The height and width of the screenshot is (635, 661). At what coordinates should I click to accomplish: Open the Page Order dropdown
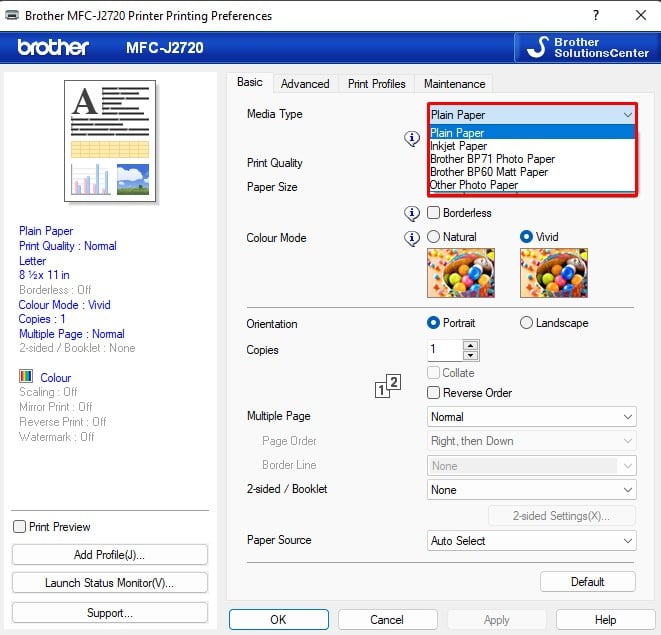(532, 441)
